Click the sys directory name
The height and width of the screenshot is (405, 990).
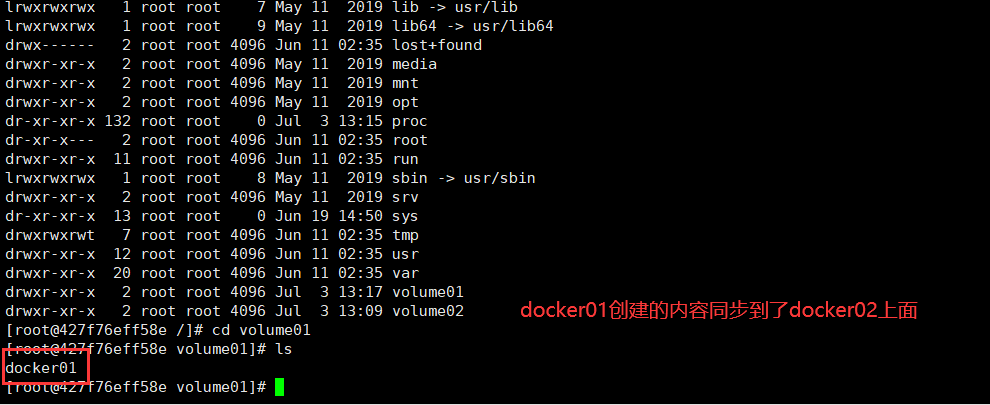(x=404, y=216)
